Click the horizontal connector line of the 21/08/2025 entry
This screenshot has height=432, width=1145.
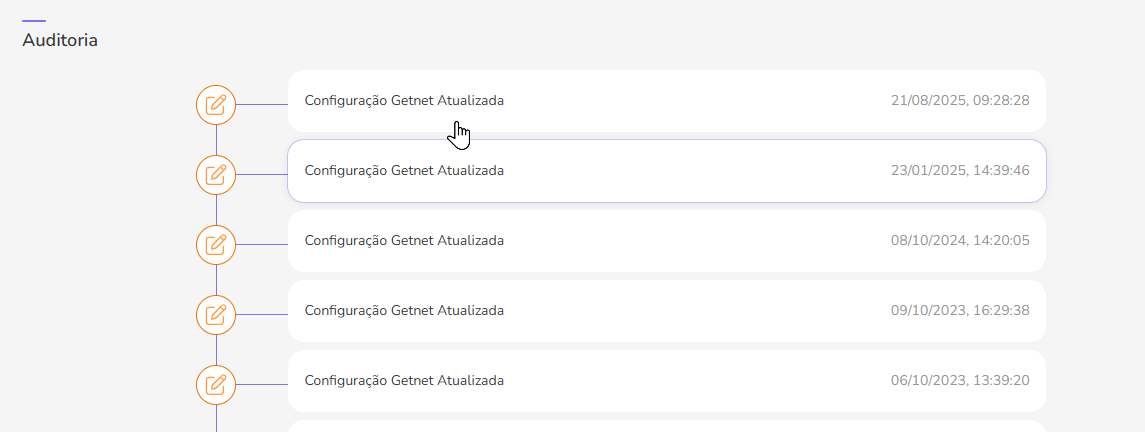click(x=262, y=104)
